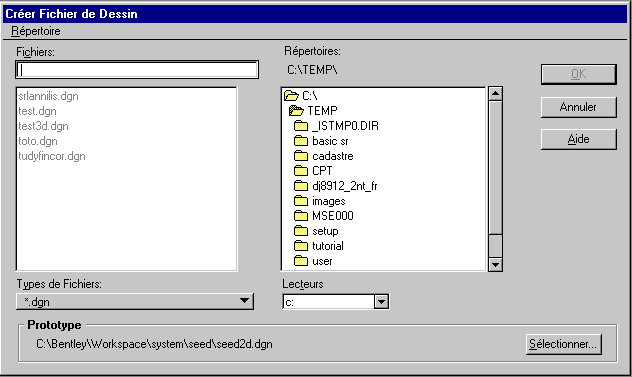632x377 pixels.
Task: Select the cadastre directory name
Action: [x=333, y=156]
